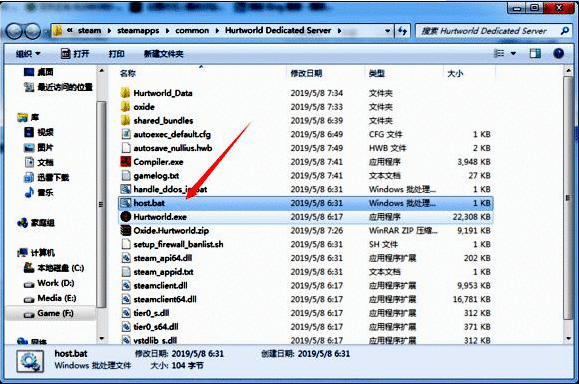Screen dimensions: 579x384
Task: Sort by the 大小 column header
Action: pyautogui.click(x=455, y=73)
